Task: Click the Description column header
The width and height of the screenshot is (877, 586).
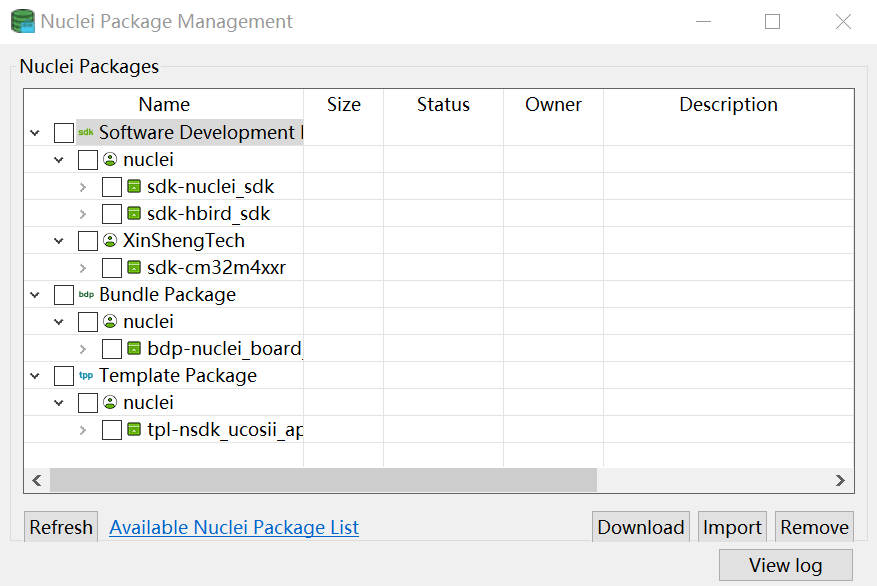Action: pos(728,105)
